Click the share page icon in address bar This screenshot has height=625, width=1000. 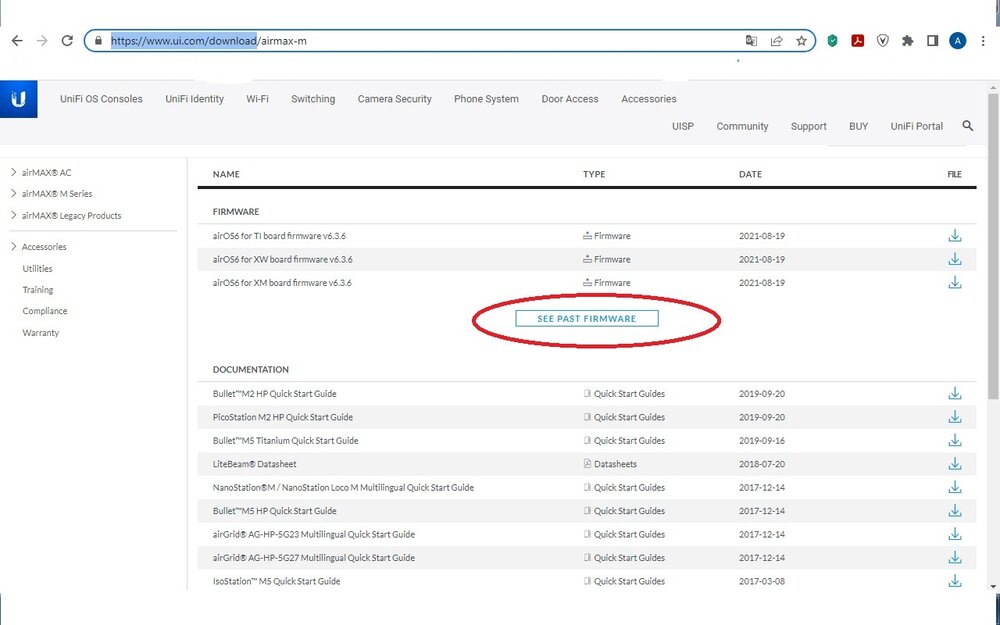click(x=776, y=41)
